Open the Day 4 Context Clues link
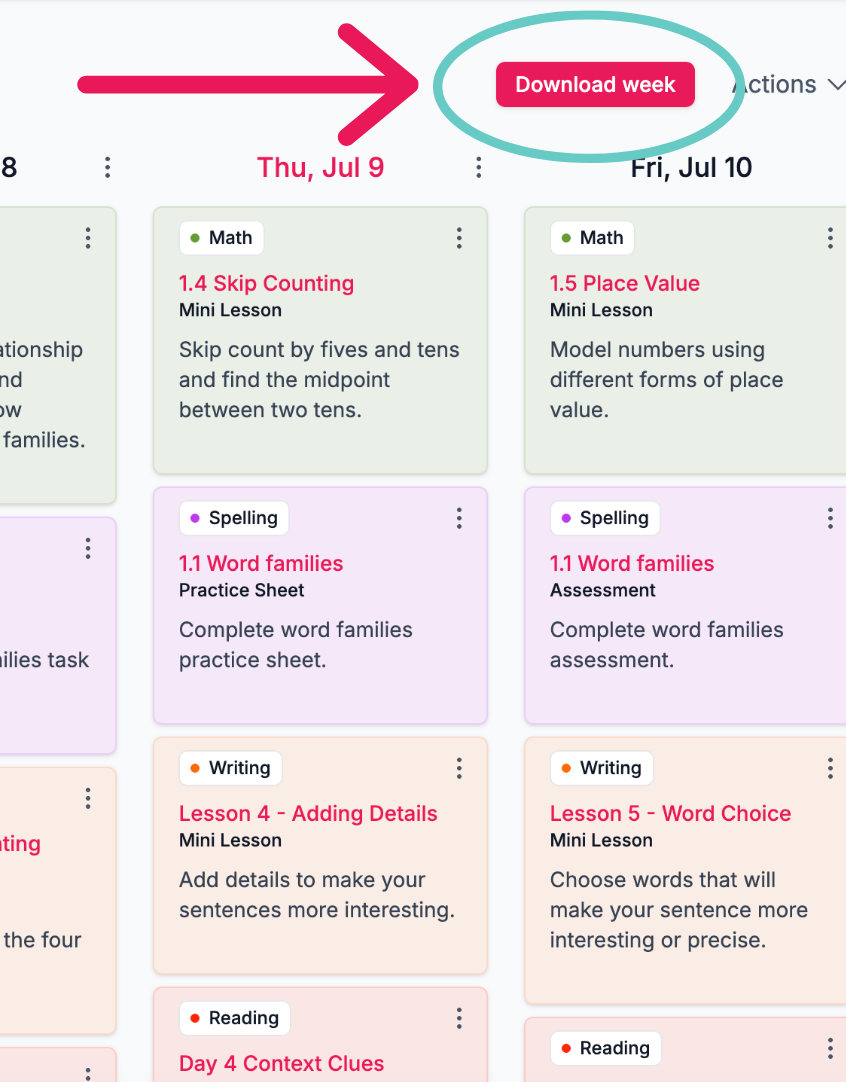 (x=282, y=1063)
